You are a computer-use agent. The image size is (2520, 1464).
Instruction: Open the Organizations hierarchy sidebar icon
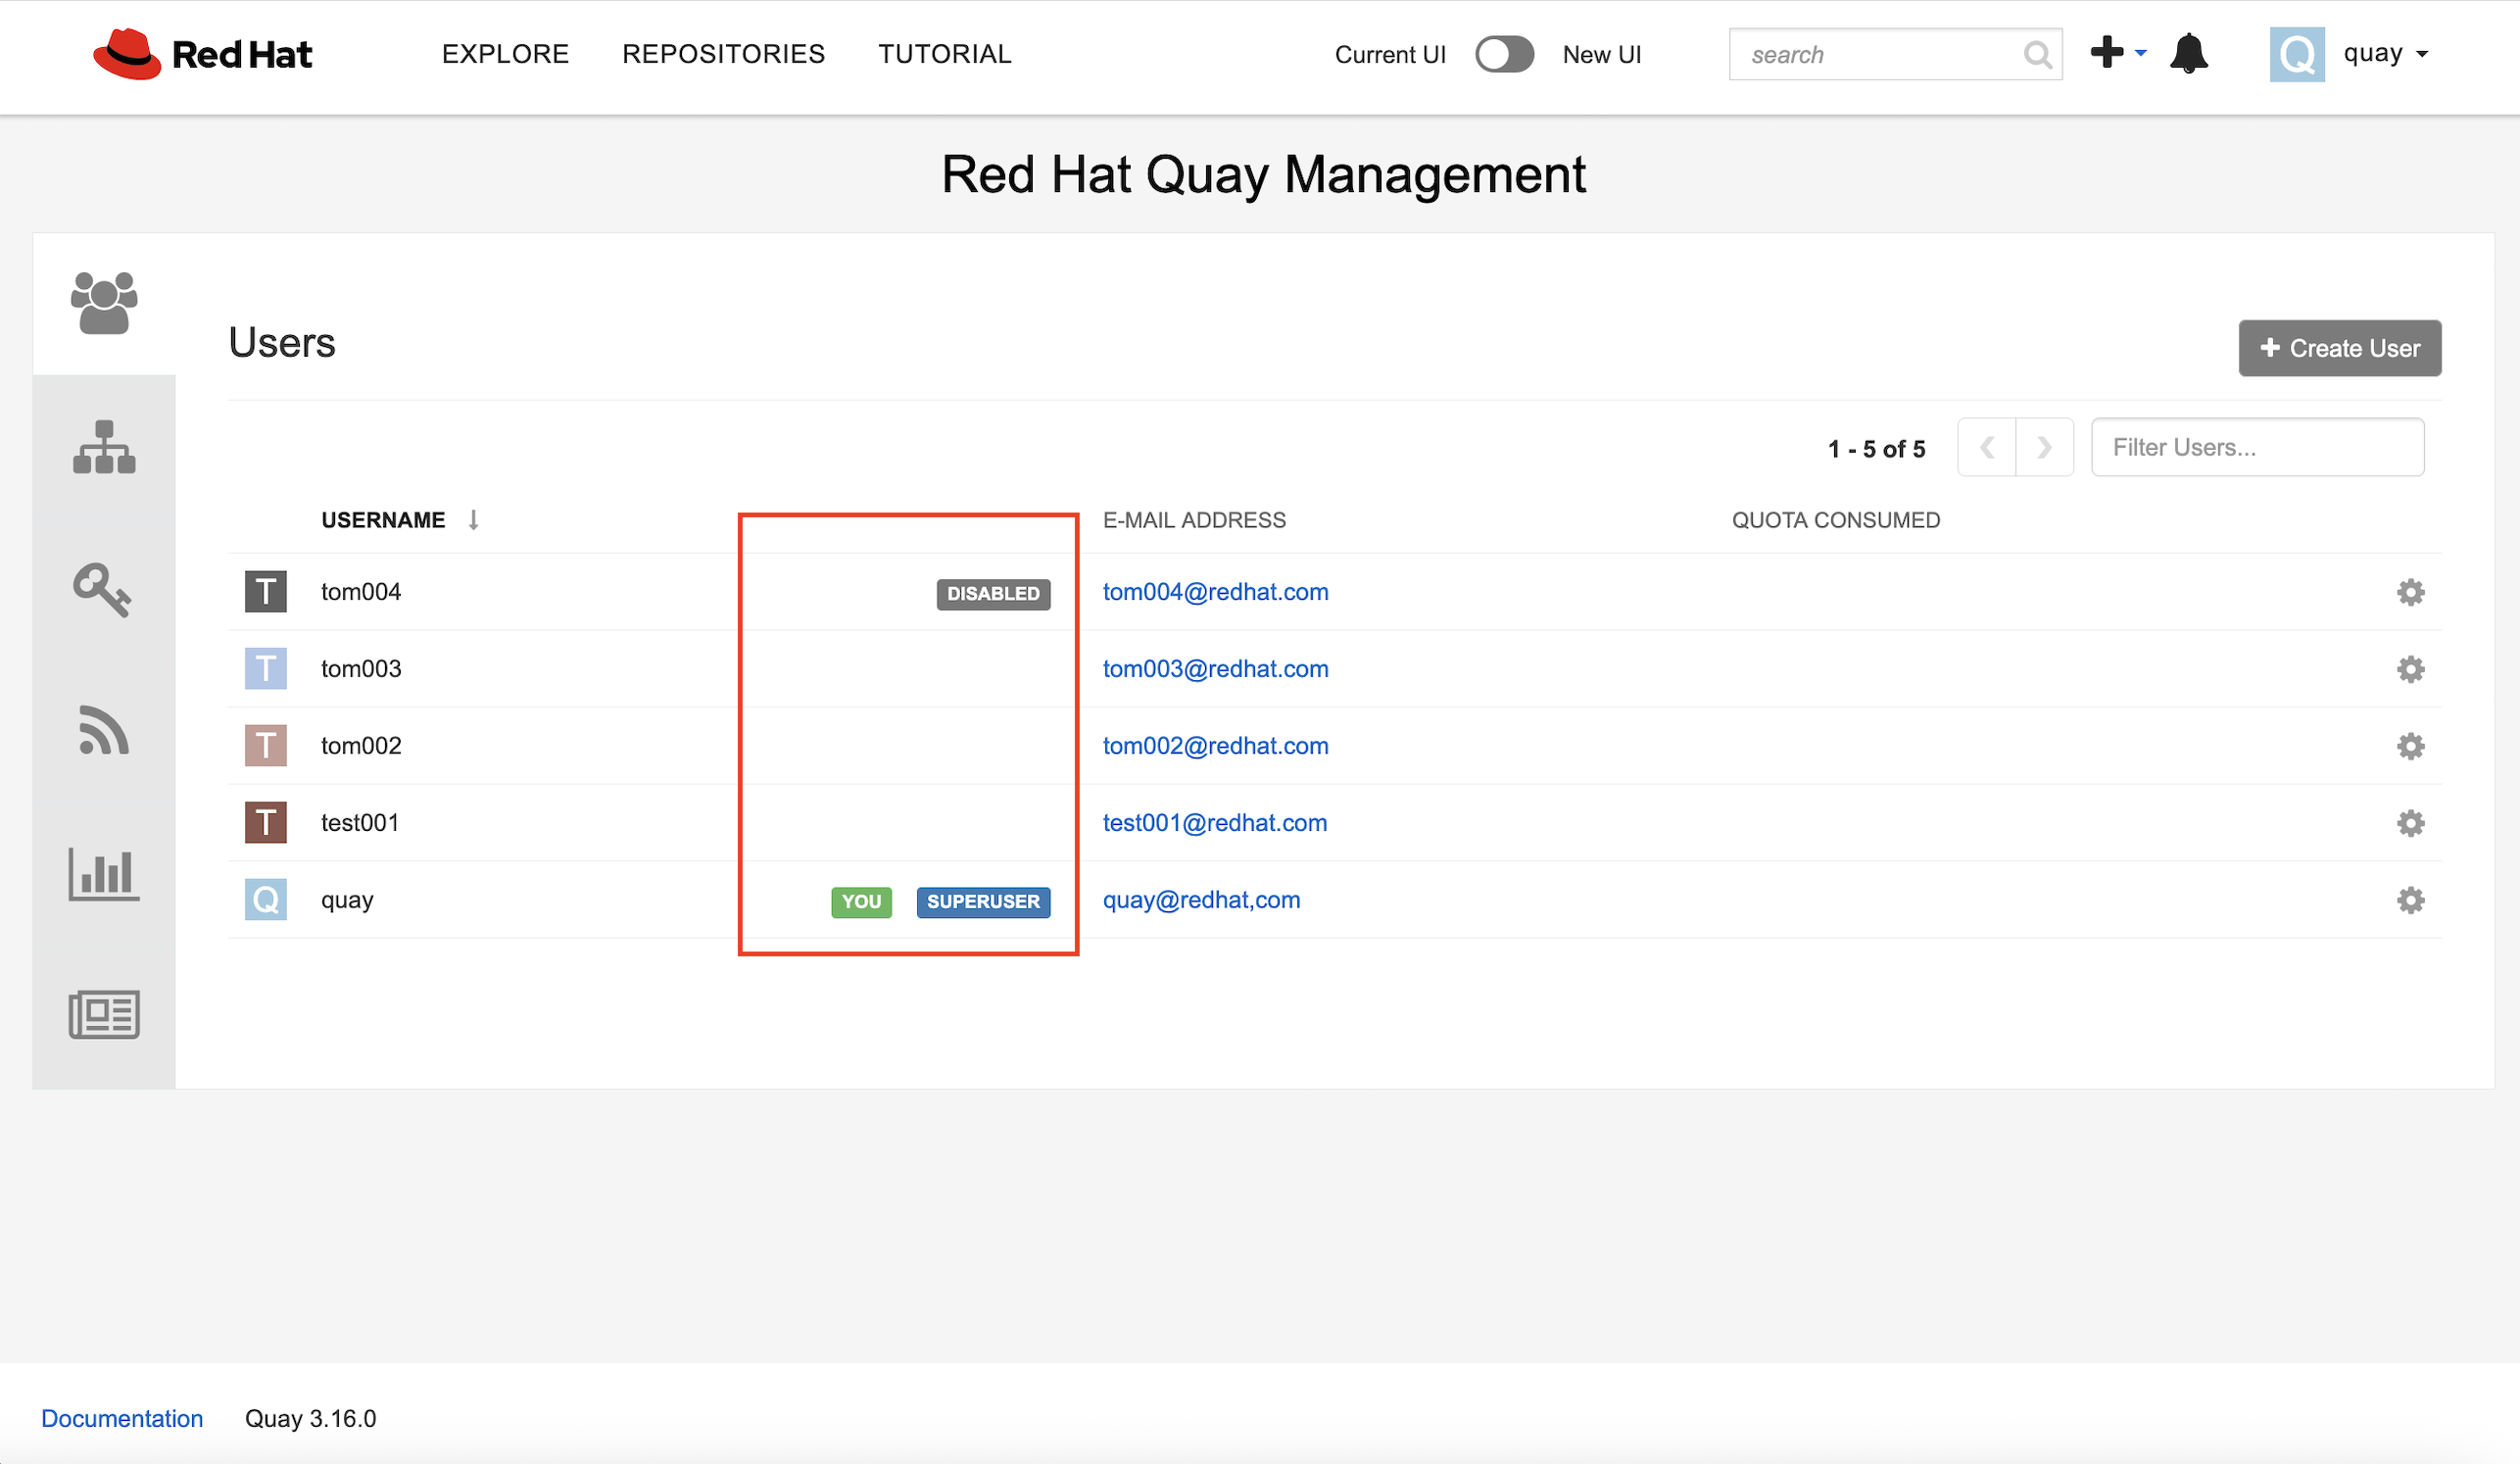[104, 447]
